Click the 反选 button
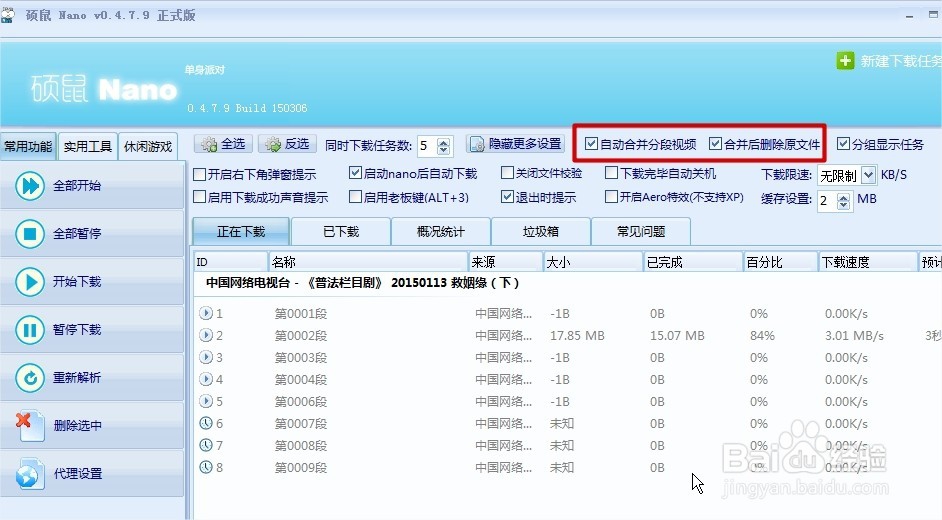Screen dimensions: 942x520 [x=288, y=144]
